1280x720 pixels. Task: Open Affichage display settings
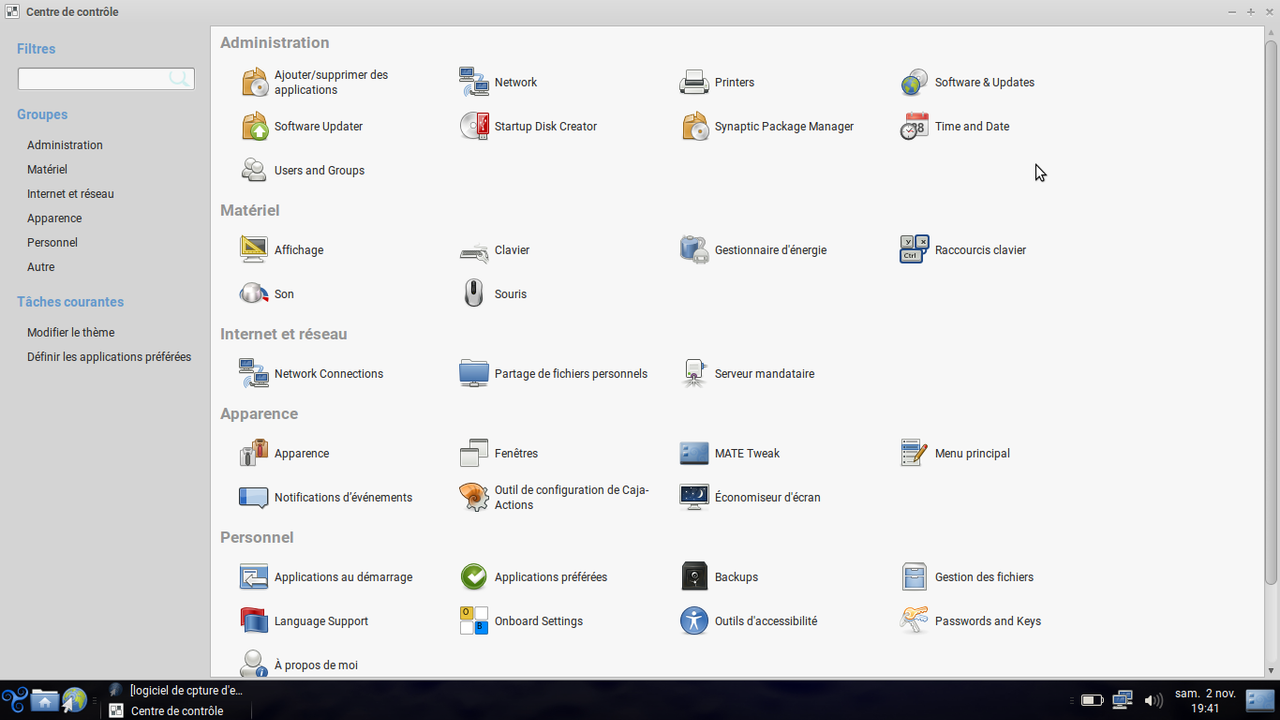(x=282, y=250)
